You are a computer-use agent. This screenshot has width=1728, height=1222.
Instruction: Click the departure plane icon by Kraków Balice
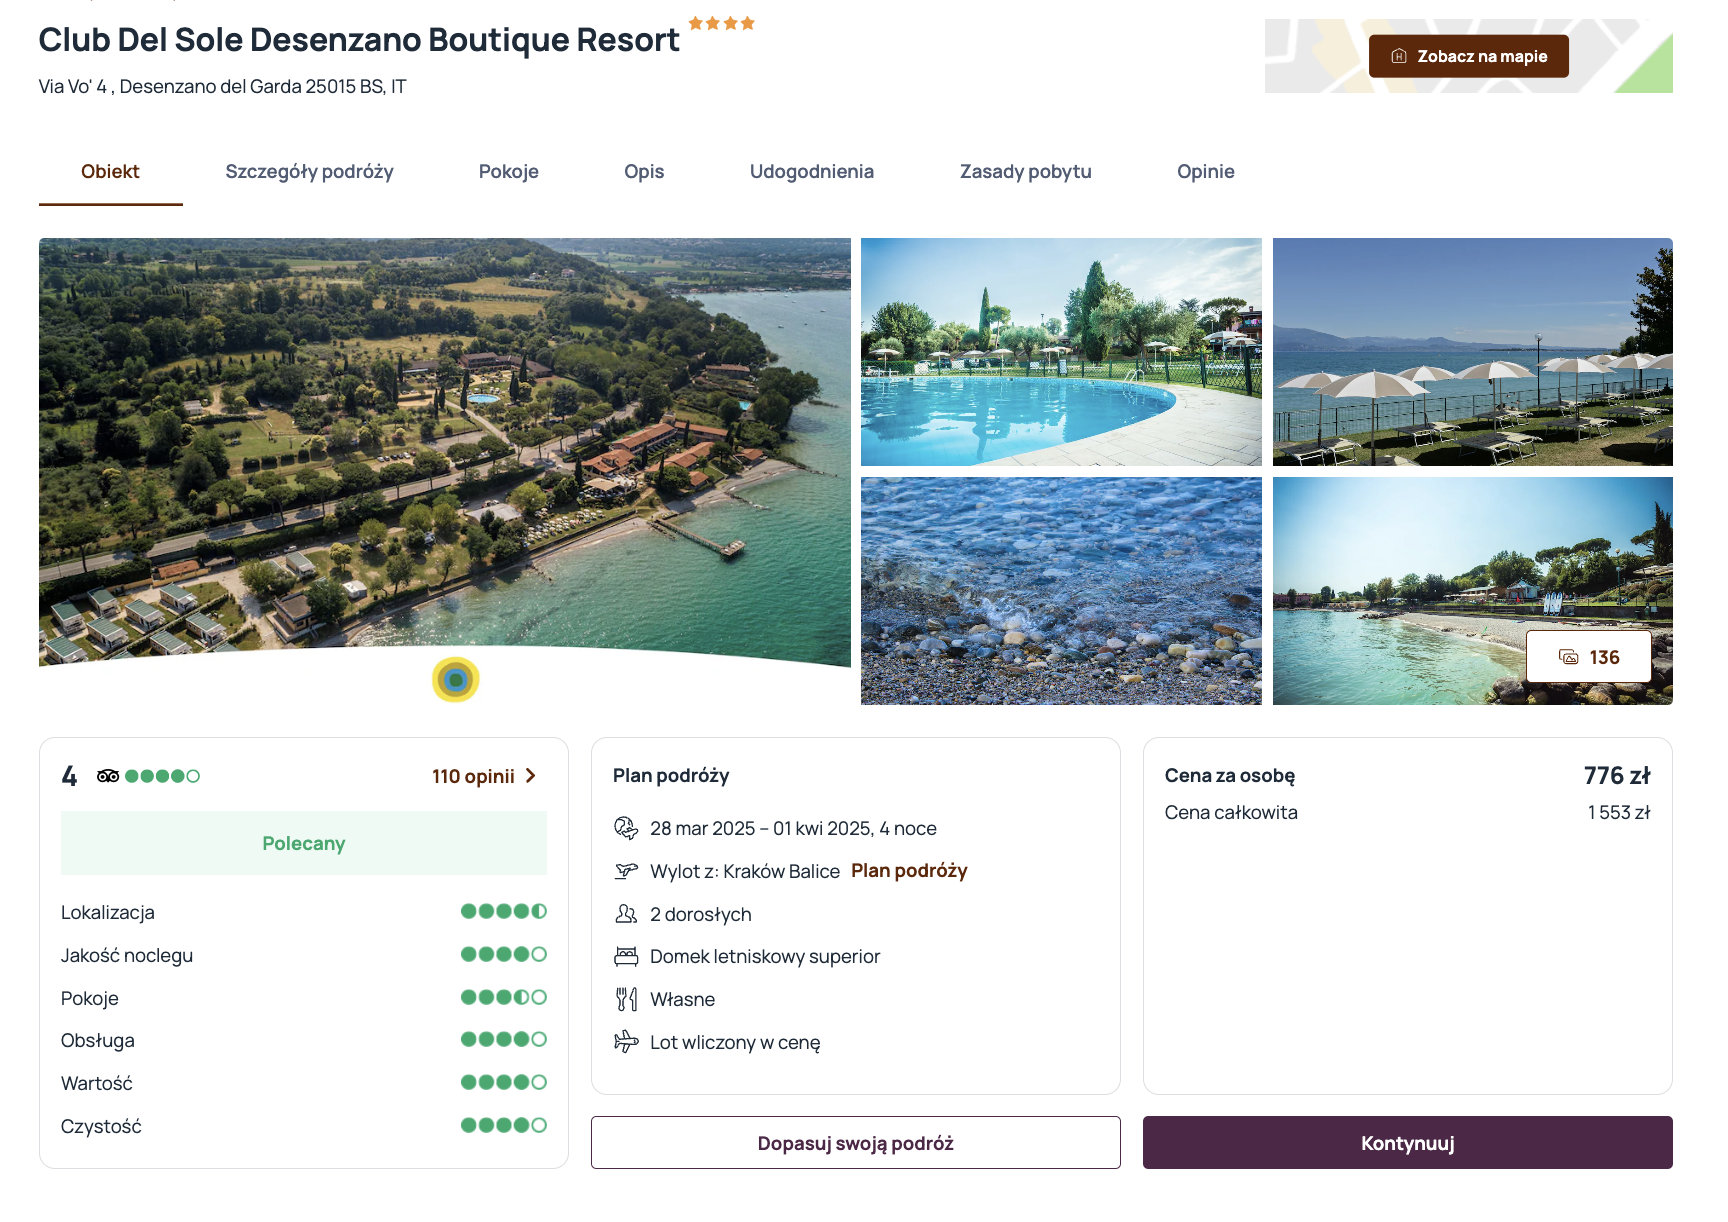626,871
